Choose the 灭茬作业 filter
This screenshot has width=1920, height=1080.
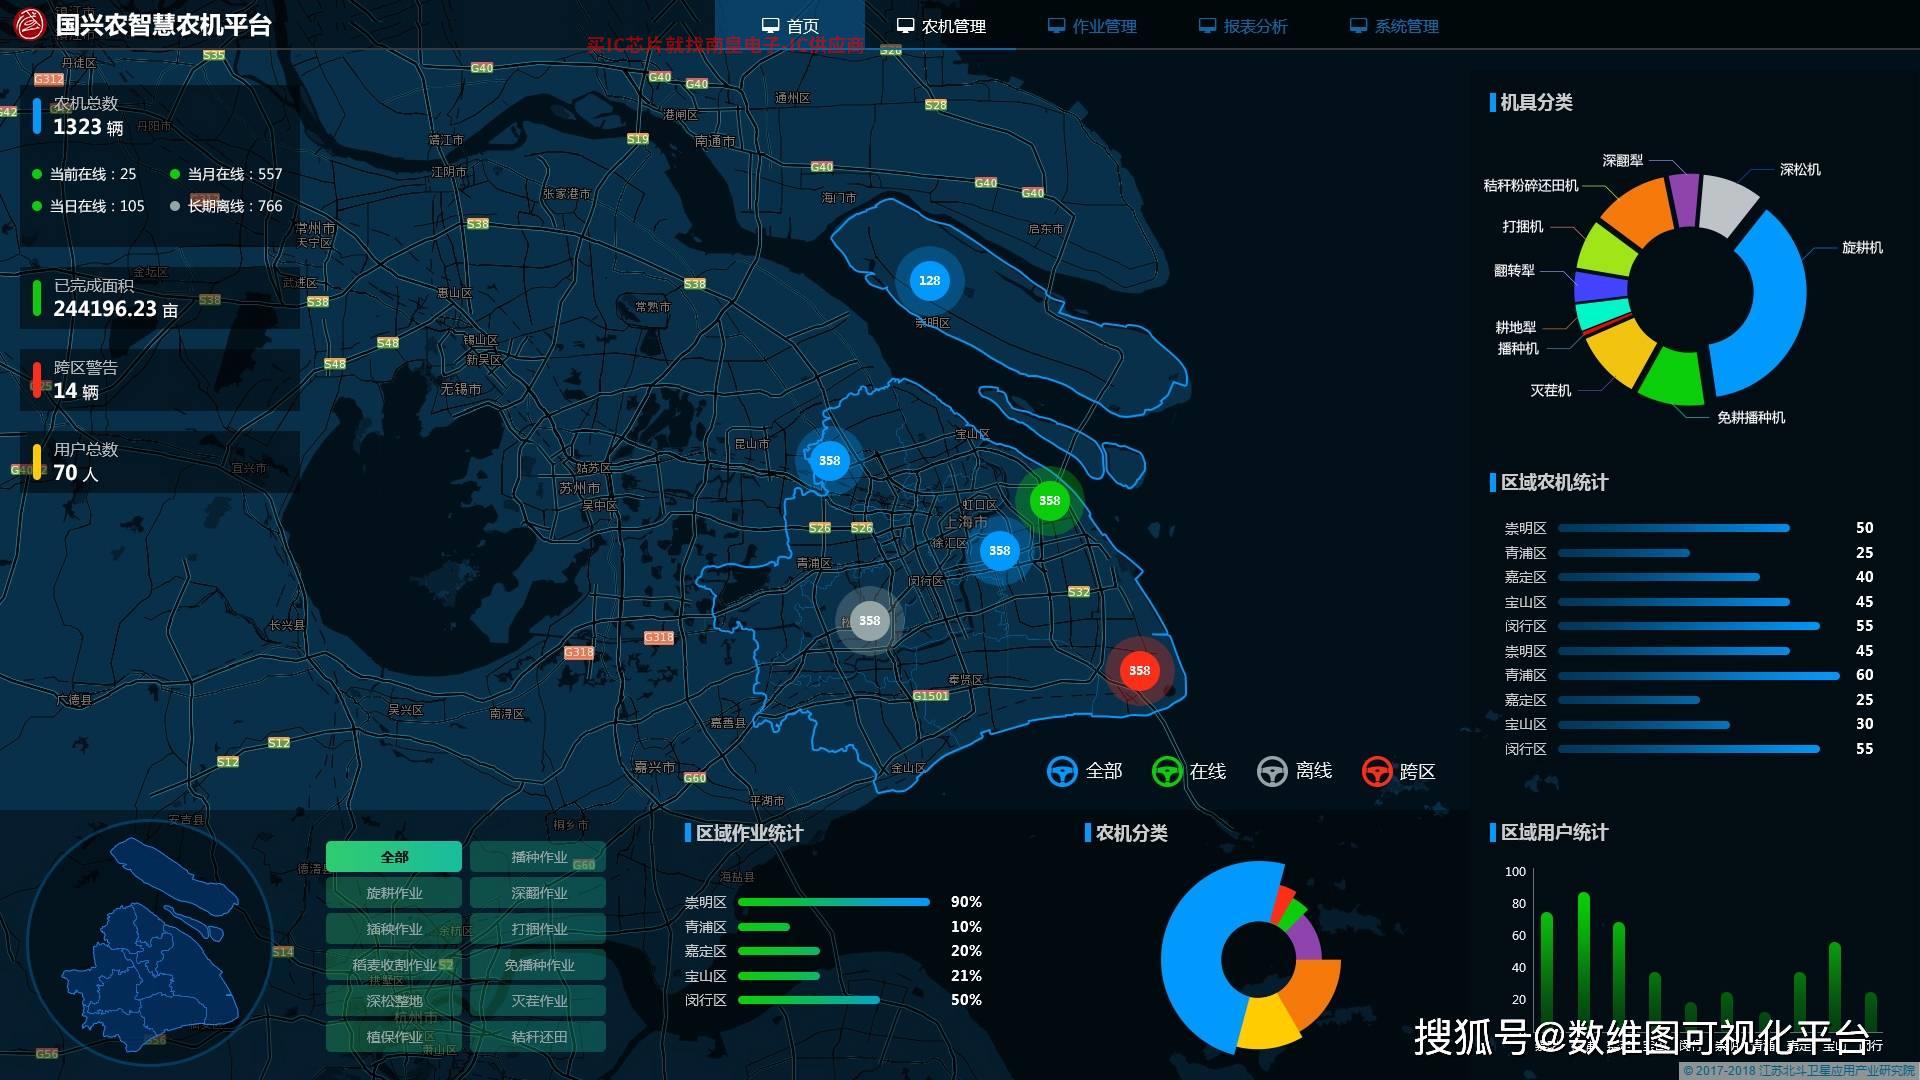coord(538,1001)
